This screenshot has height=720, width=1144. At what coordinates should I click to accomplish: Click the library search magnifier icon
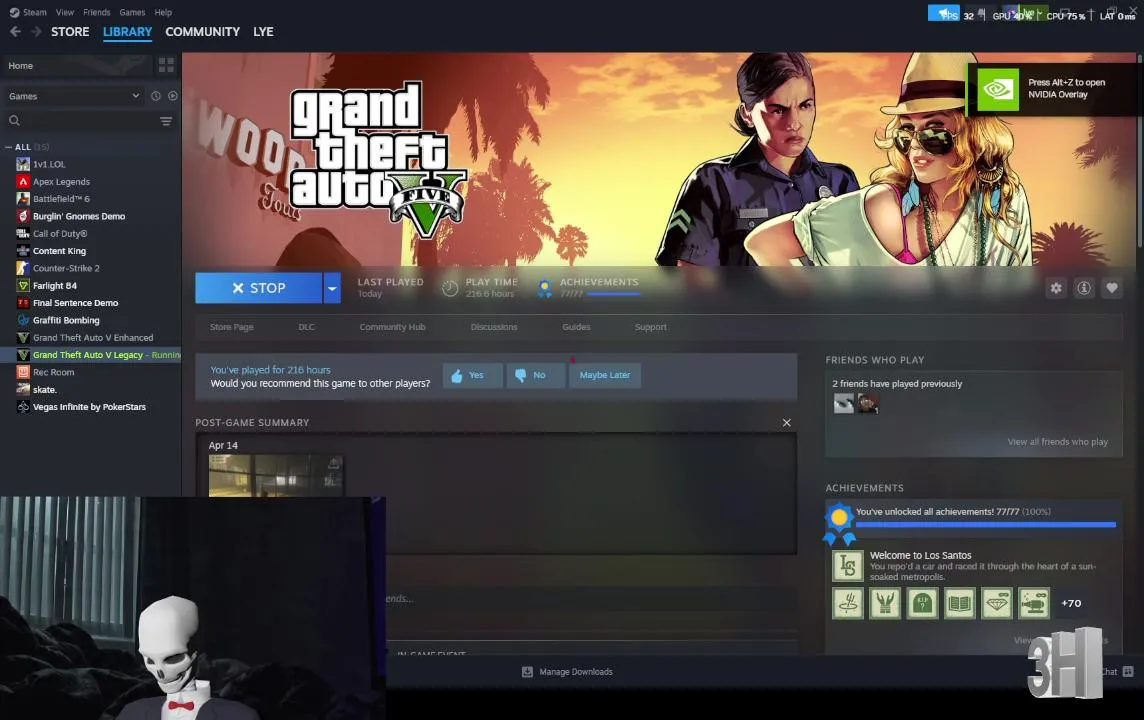(x=15, y=120)
